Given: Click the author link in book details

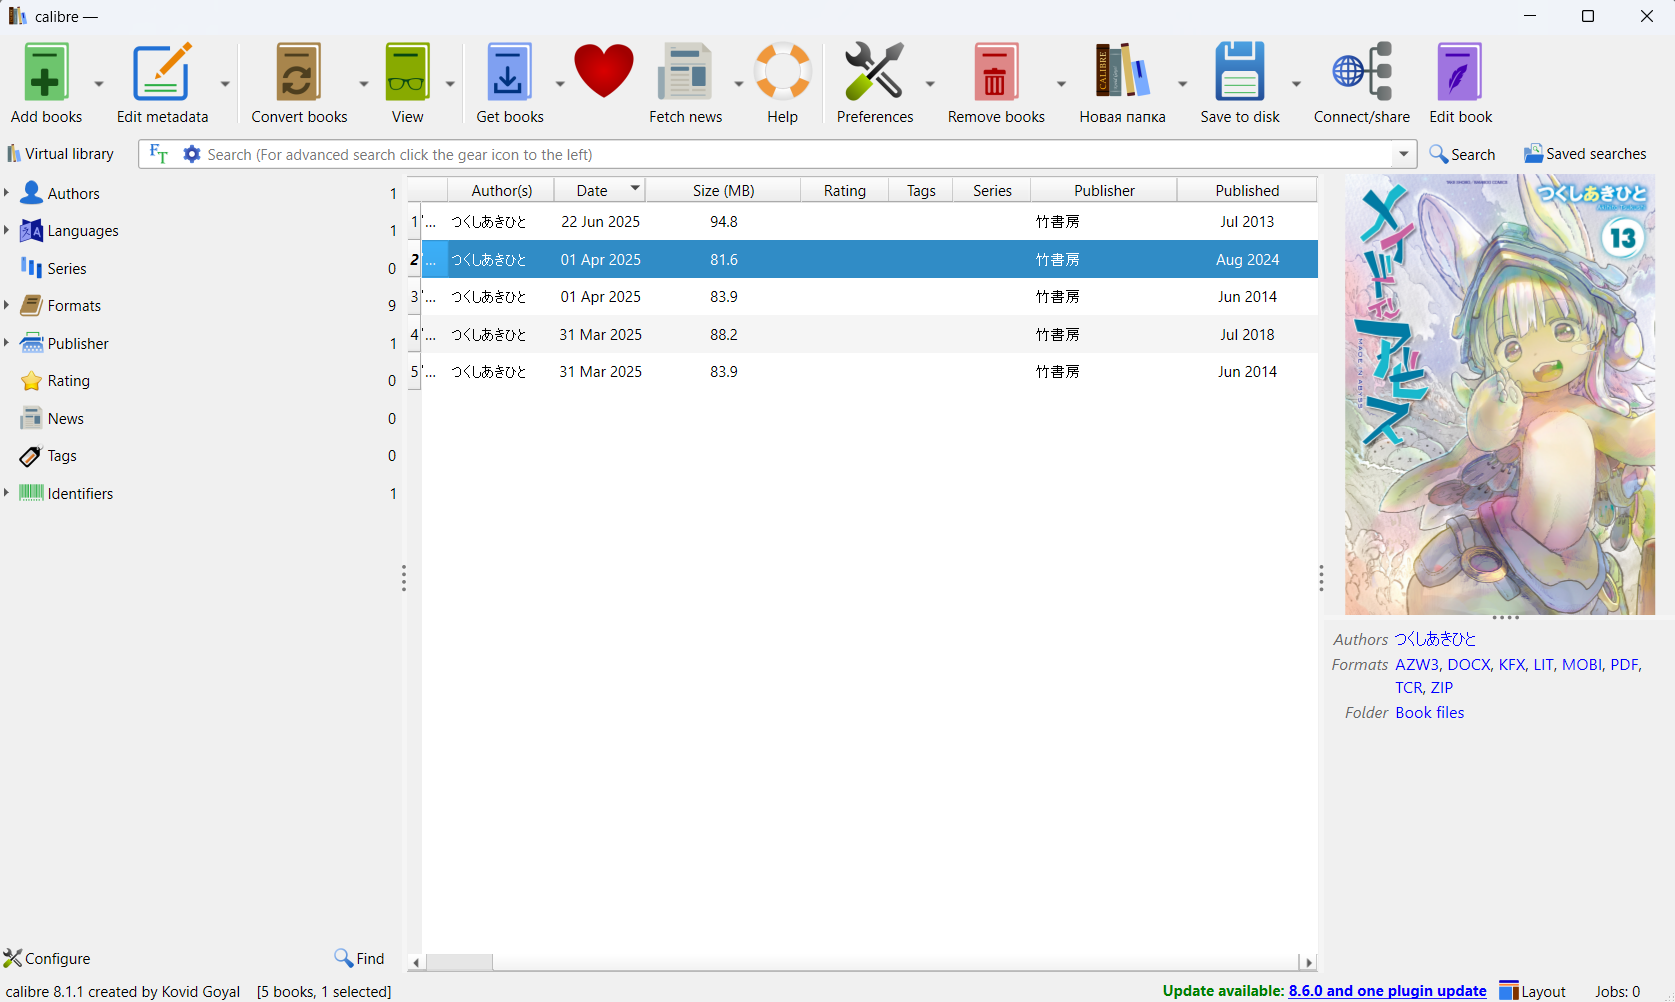Looking at the screenshot, I should tap(1435, 639).
